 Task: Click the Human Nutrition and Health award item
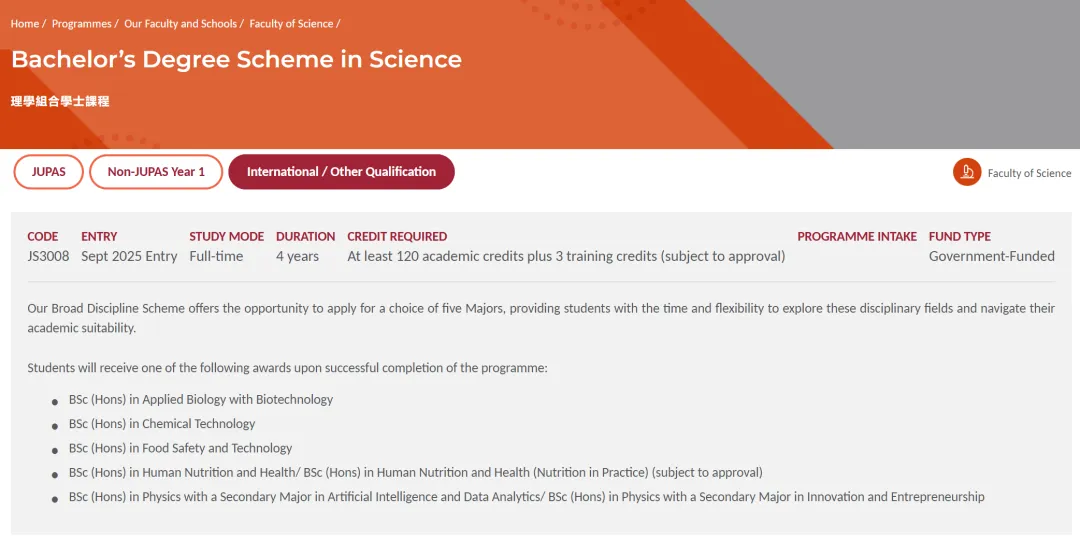click(415, 473)
